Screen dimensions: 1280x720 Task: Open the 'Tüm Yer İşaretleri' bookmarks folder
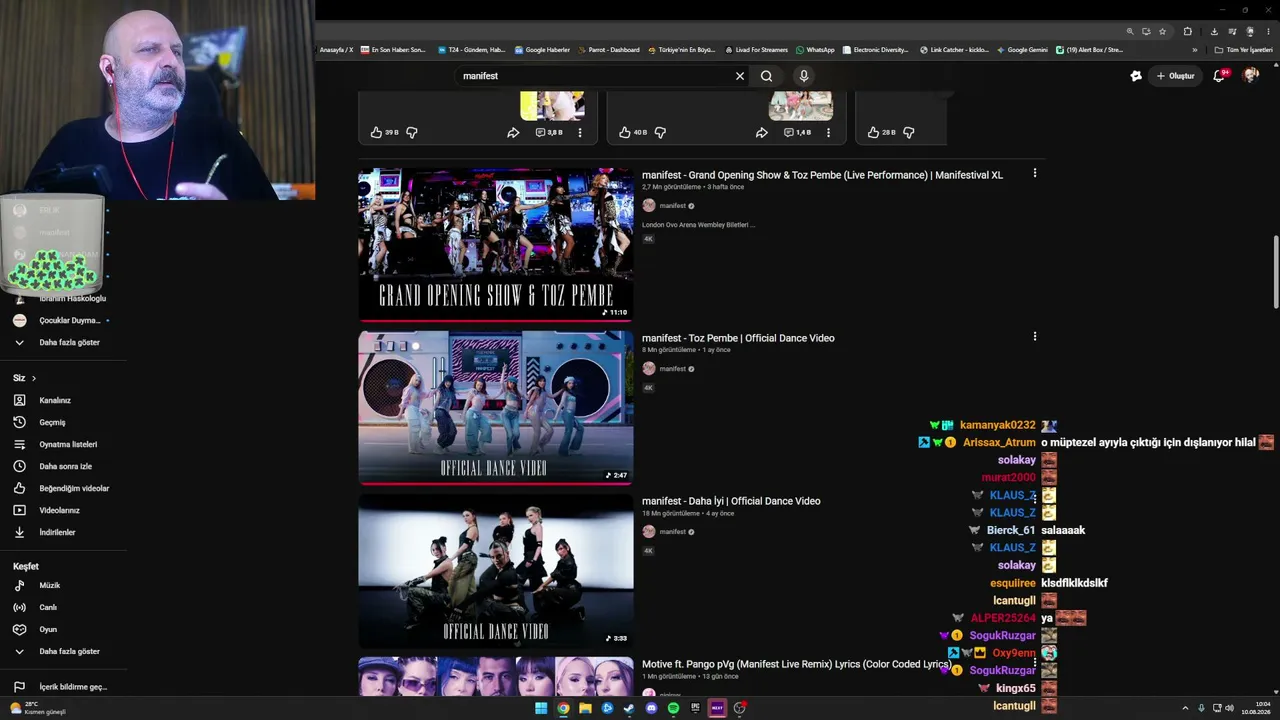(1243, 50)
